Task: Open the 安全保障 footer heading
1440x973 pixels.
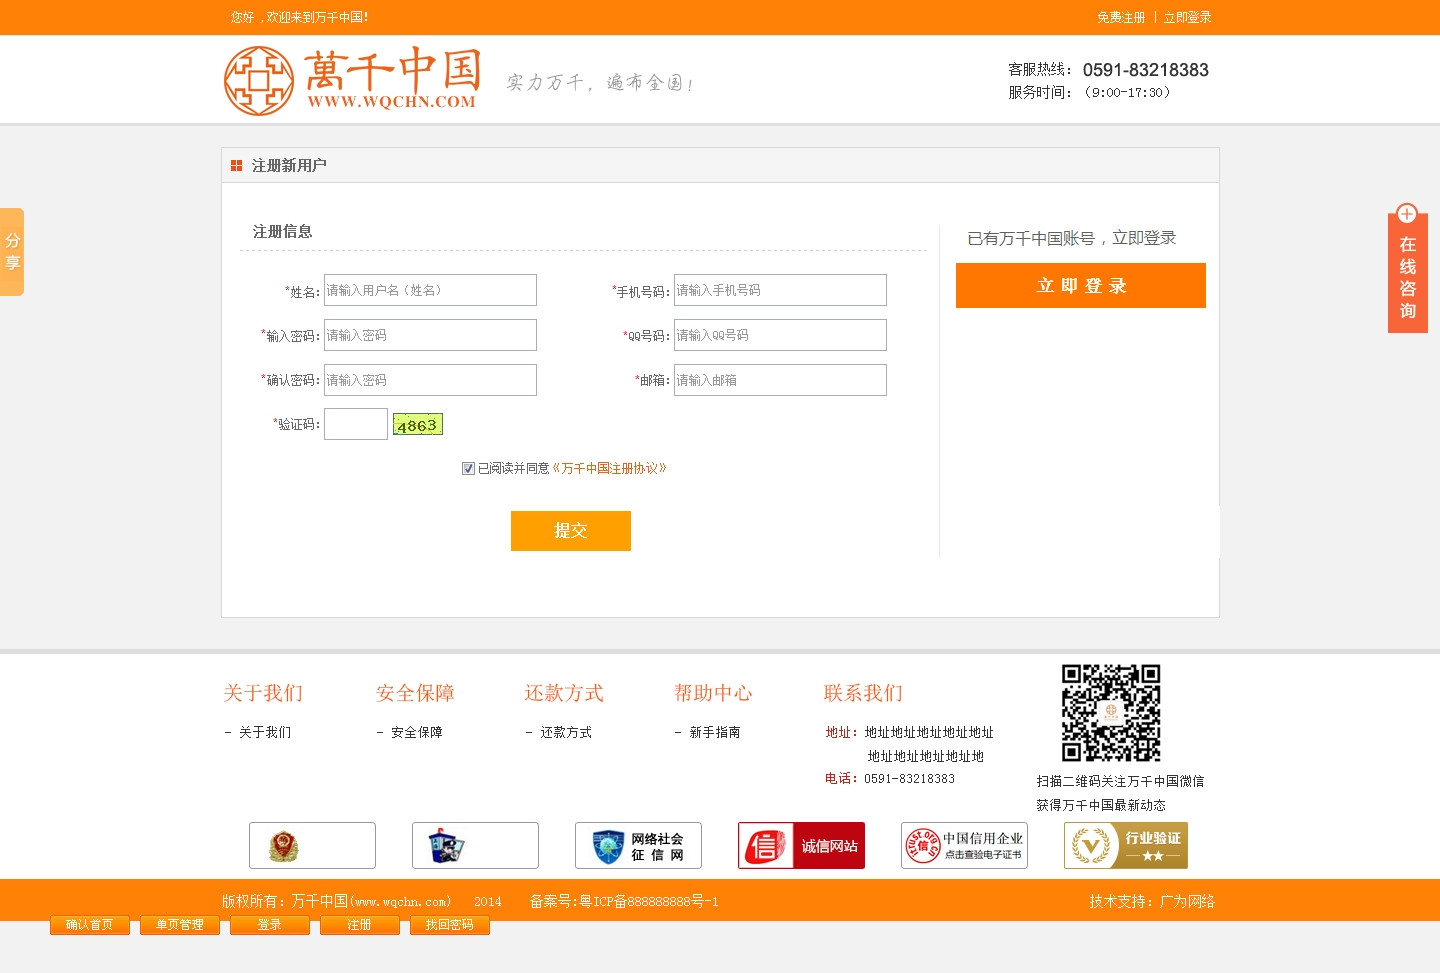Action: point(415,693)
